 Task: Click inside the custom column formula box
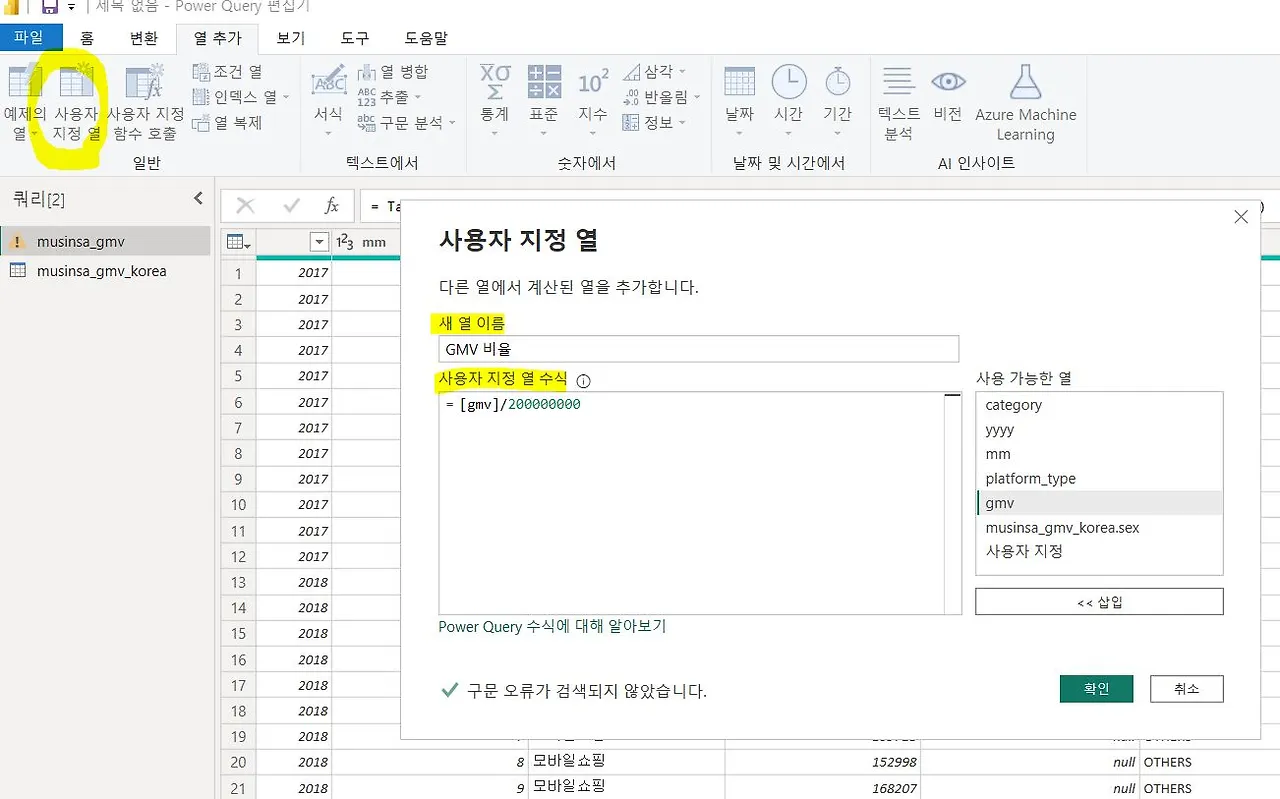[x=691, y=503]
